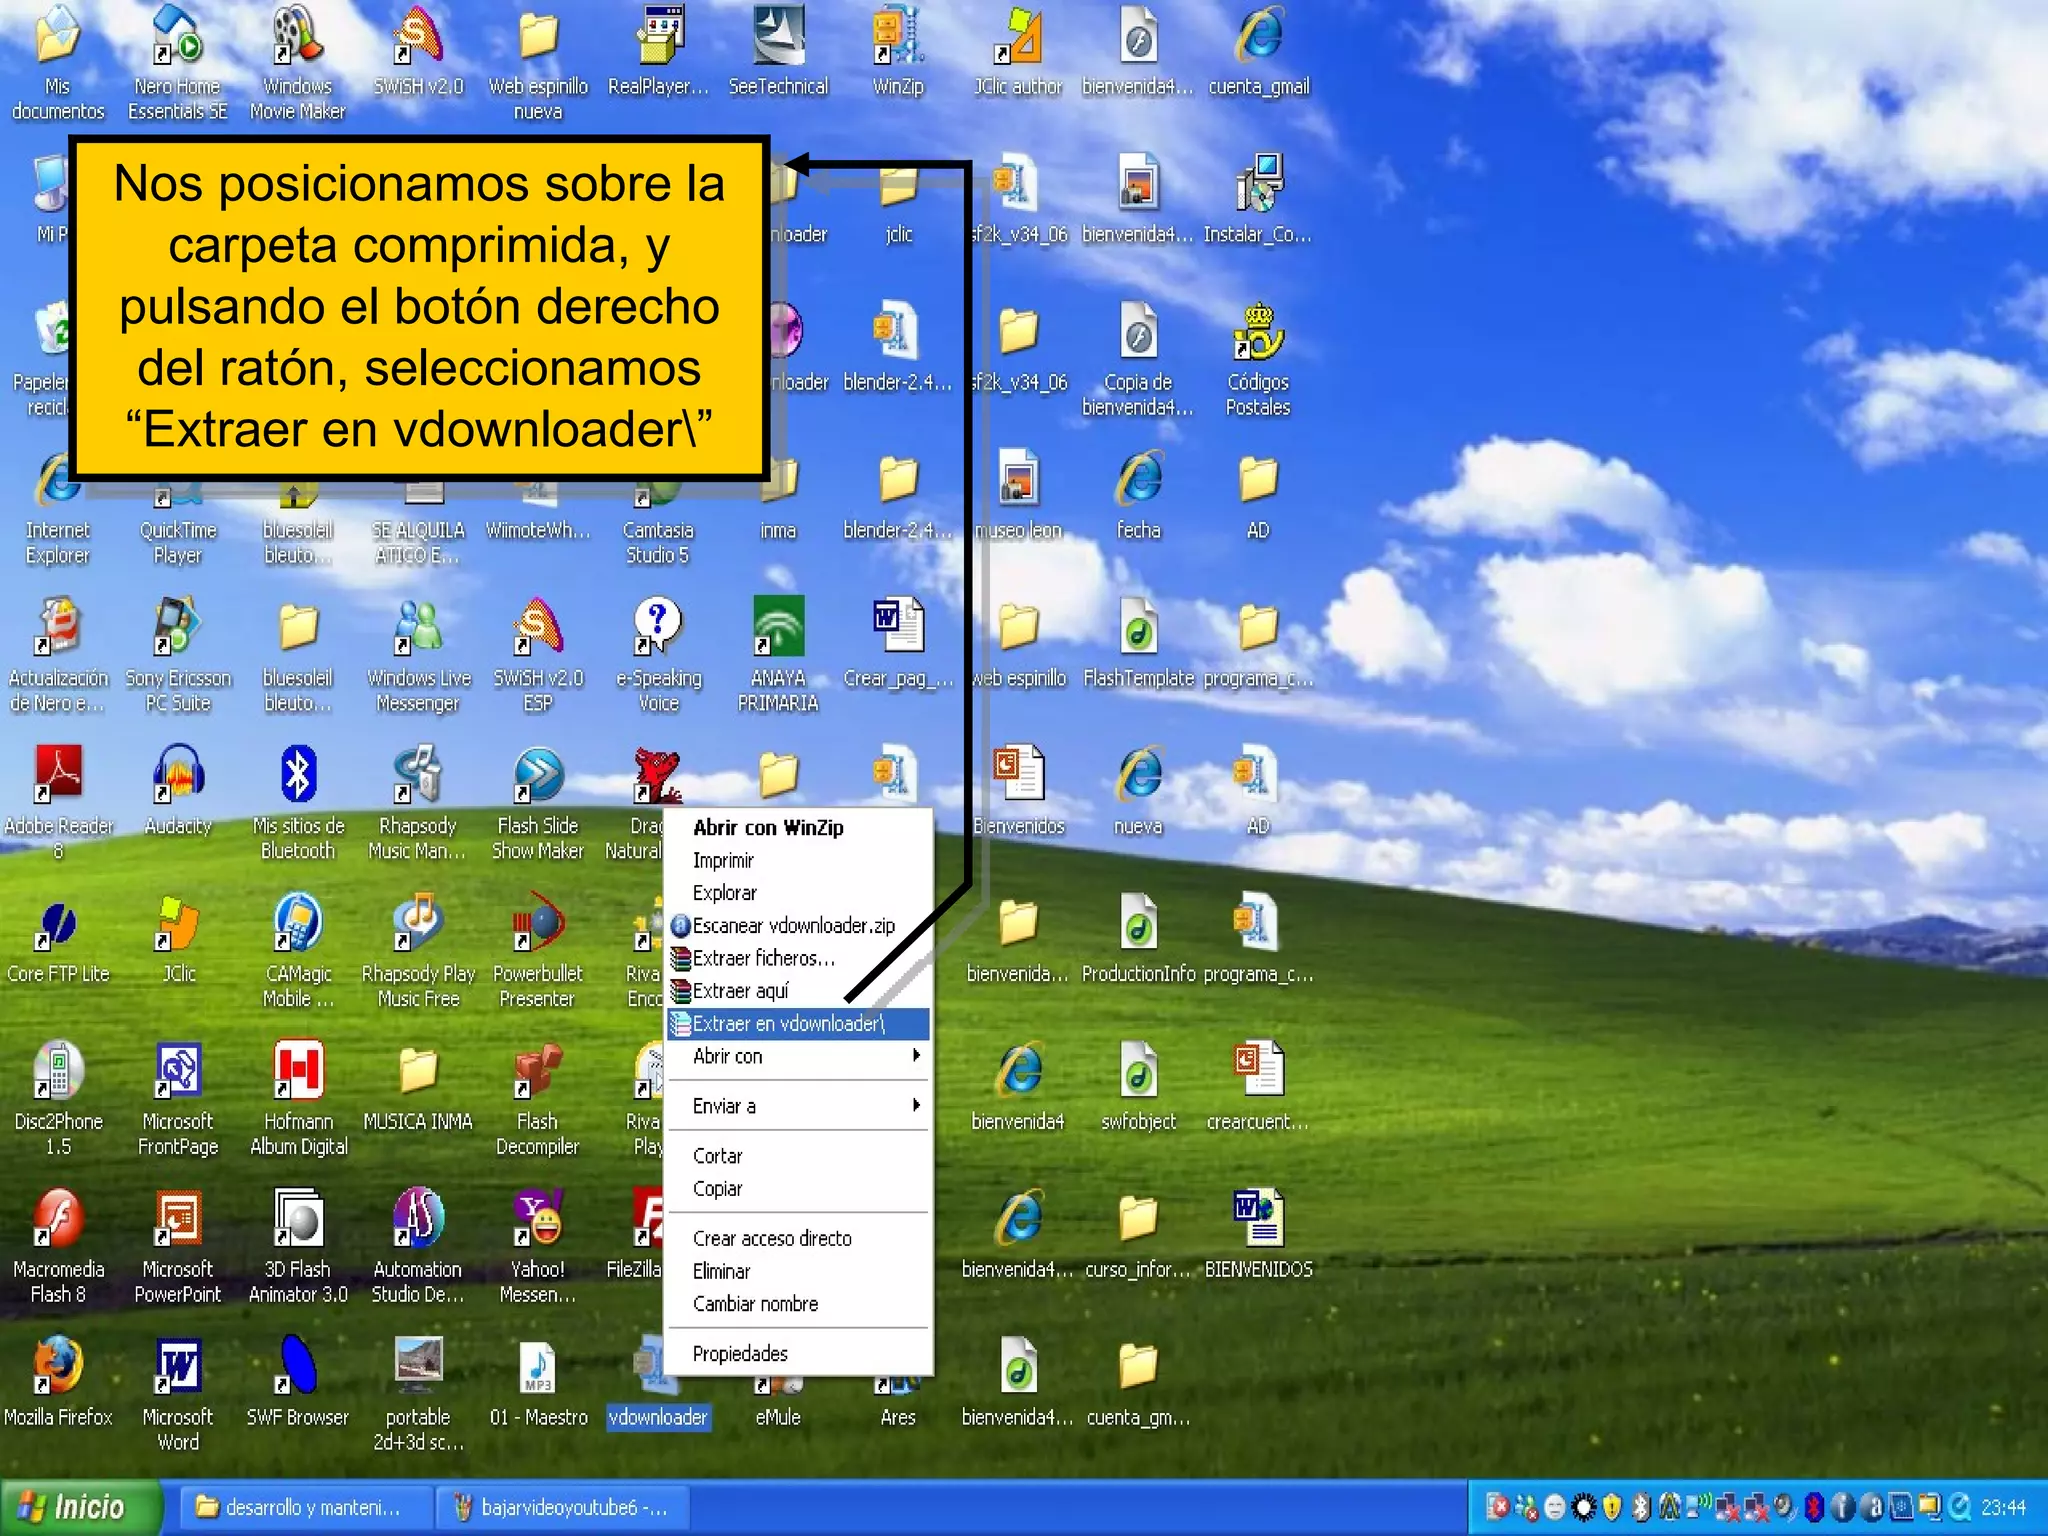Open Propiedades from context menu
Viewport: 2048px width, 1536px height.
(798, 1353)
